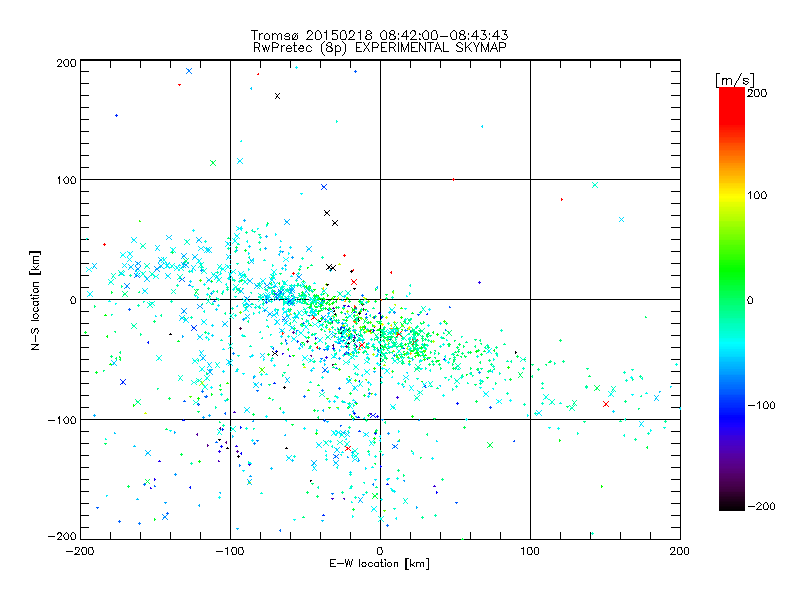Viewport: 800px width, 600px height.
Task: Click the 'E-W location [km]' axis label
Action: pyautogui.click(x=379, y=564)
